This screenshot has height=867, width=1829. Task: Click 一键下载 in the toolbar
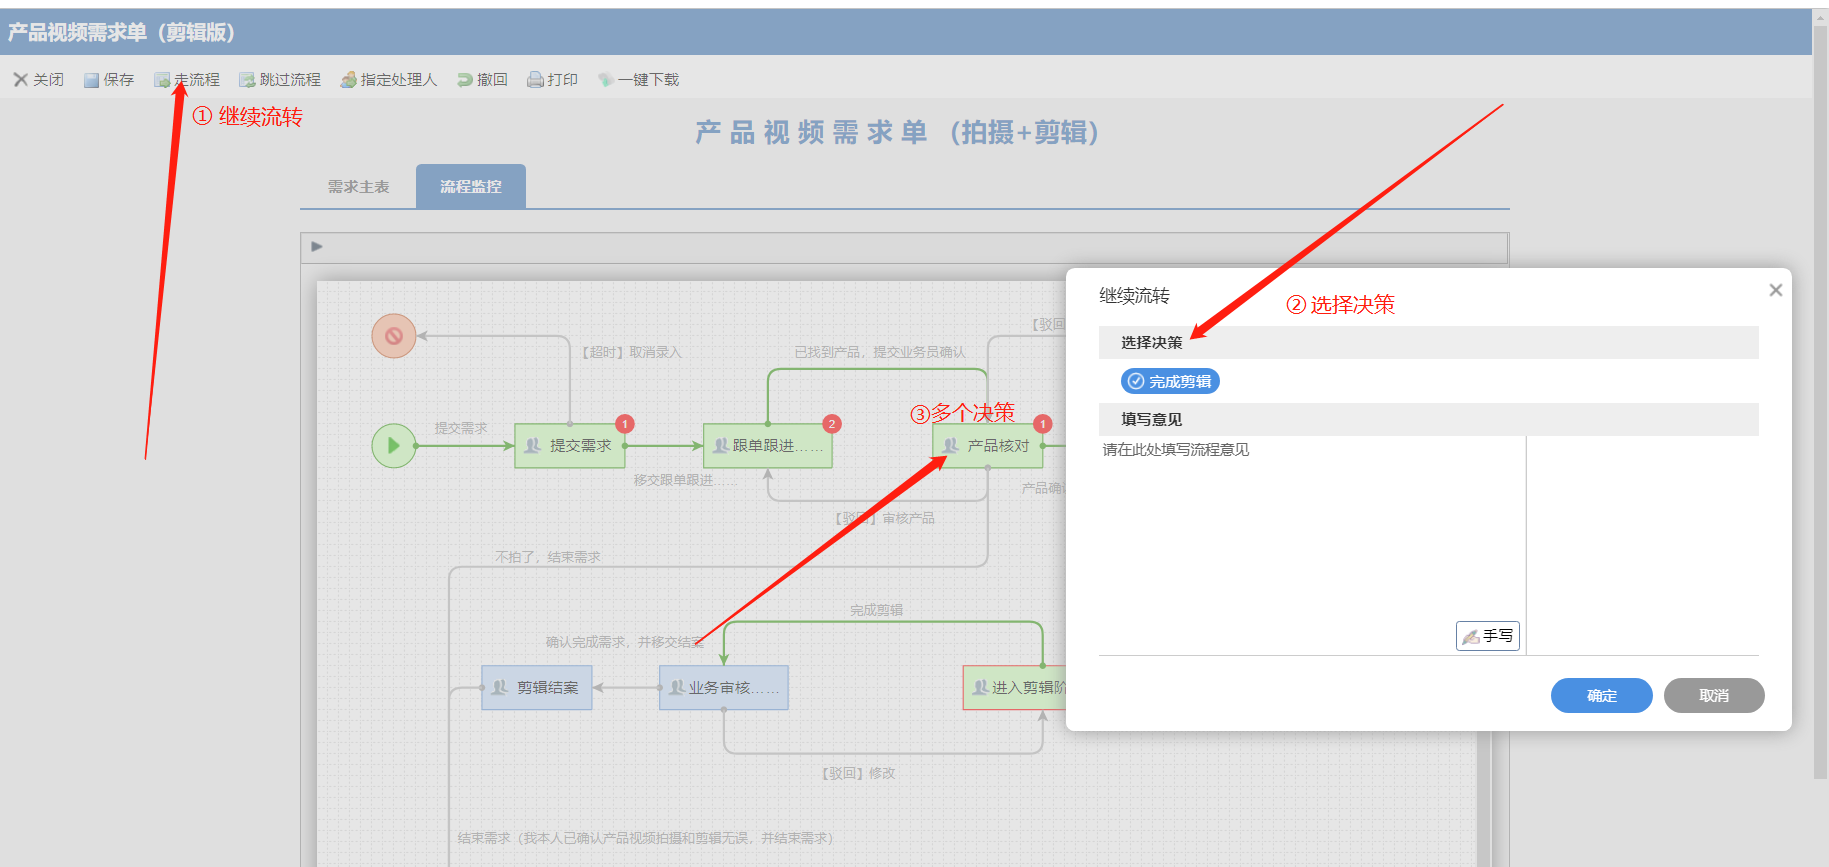(x=638, y=80)
